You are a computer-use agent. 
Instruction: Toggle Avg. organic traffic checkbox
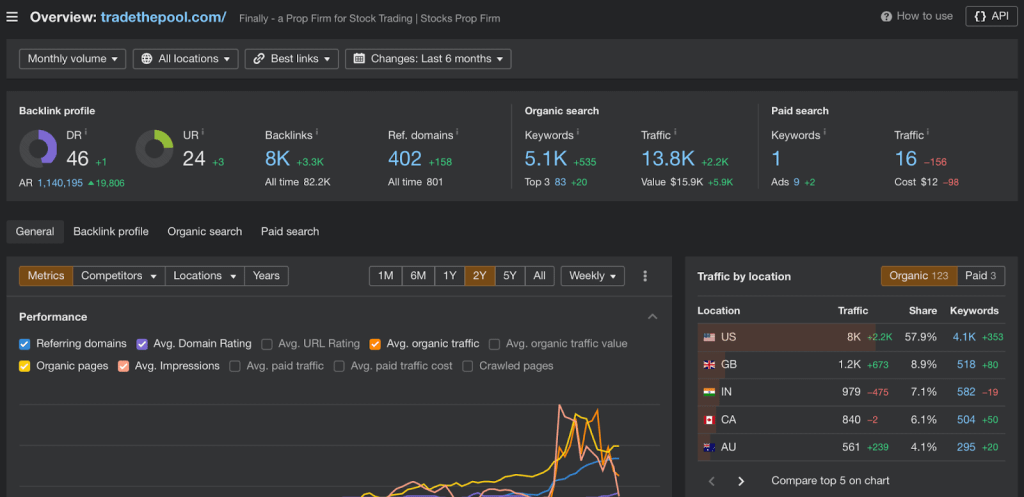pos(375,344)
